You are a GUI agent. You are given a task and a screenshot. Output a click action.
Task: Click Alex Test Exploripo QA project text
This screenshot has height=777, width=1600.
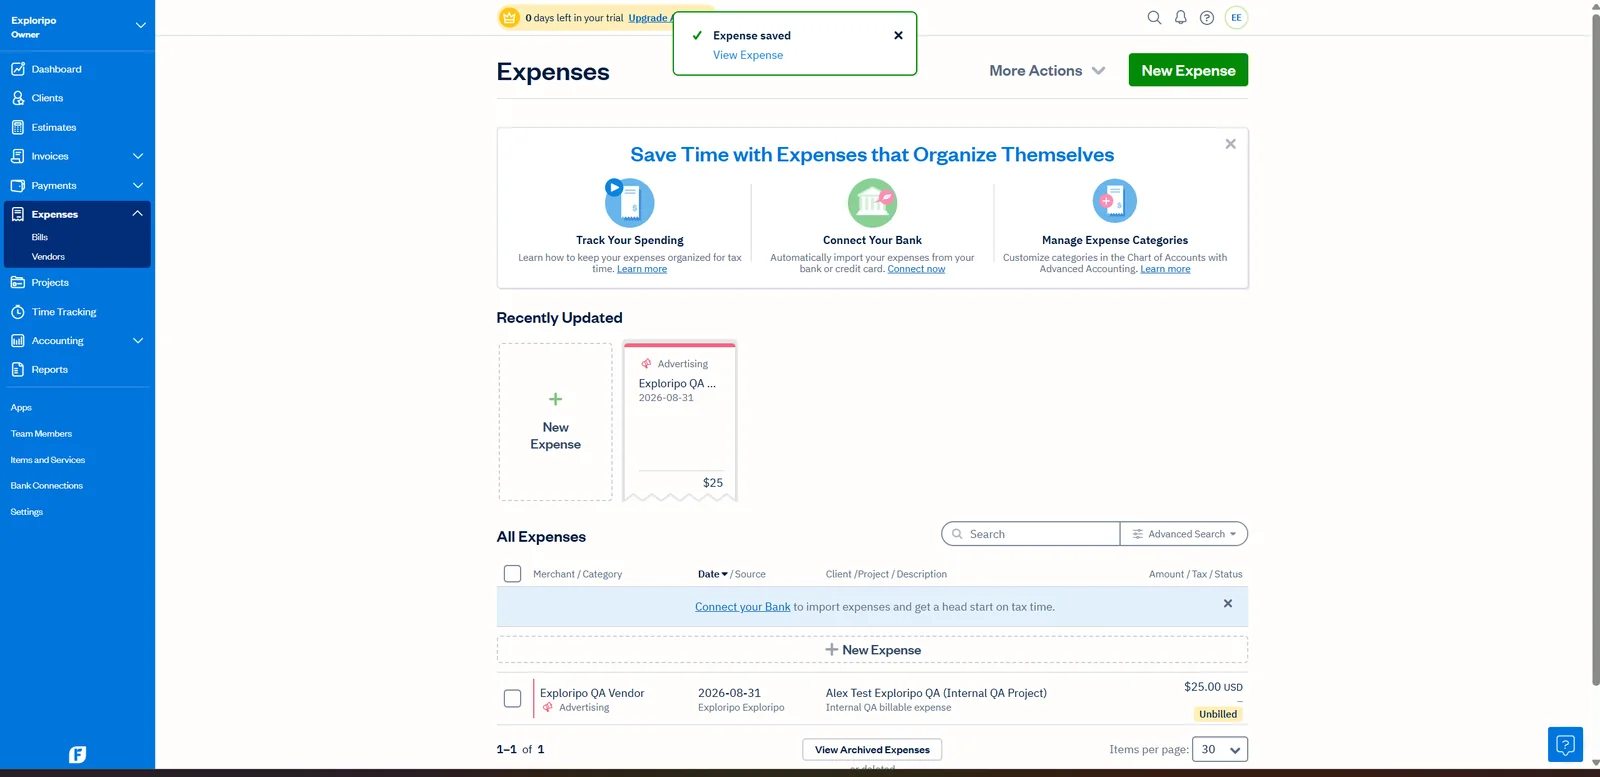pyautogui.click(x=936, y=693)
